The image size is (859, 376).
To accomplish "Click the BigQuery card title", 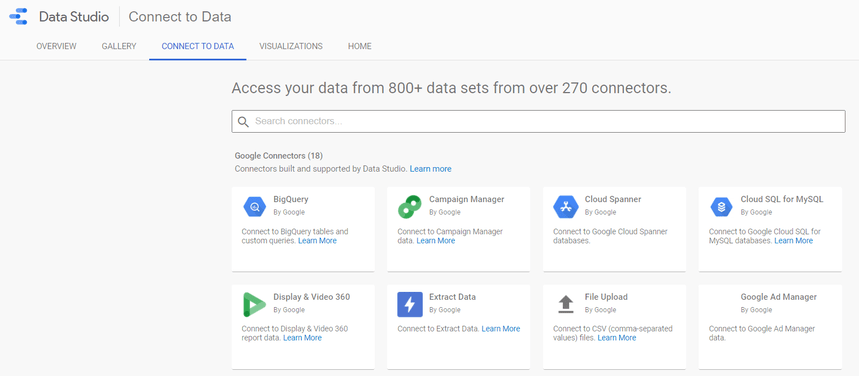I will (x=291, y=200).
